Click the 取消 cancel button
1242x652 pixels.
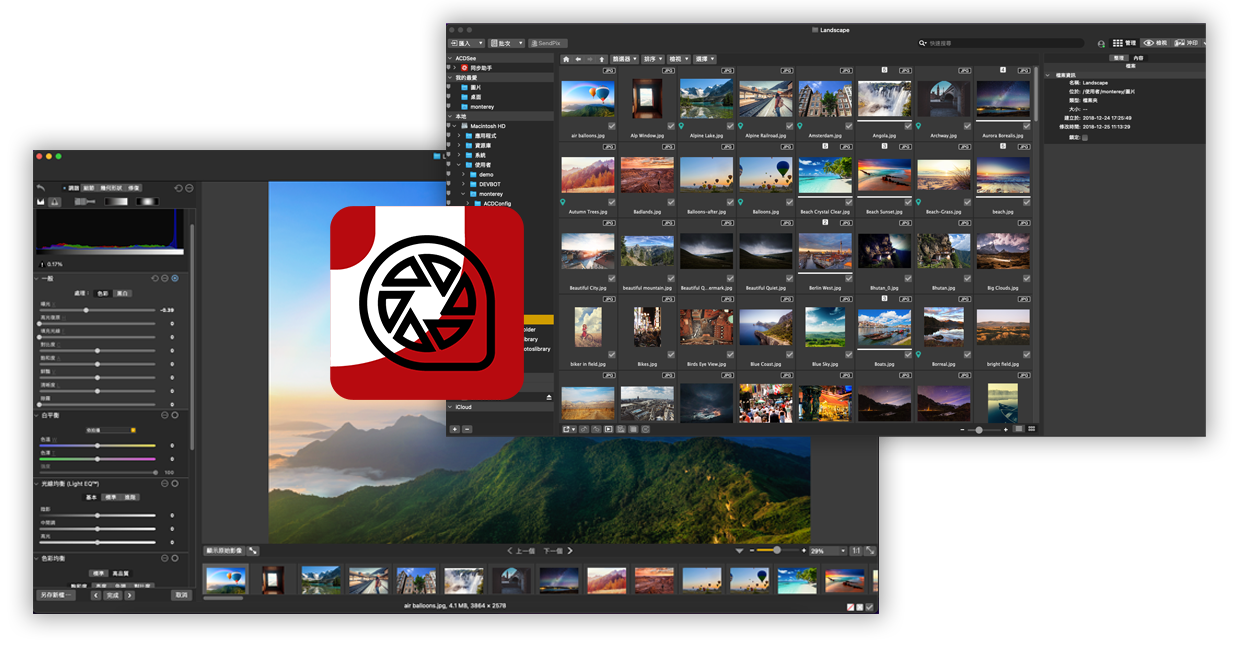(181, 595)
